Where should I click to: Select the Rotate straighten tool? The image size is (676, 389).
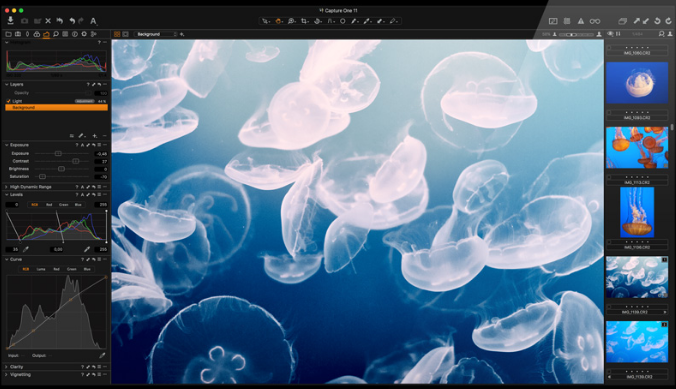click(x=318, y=21)
